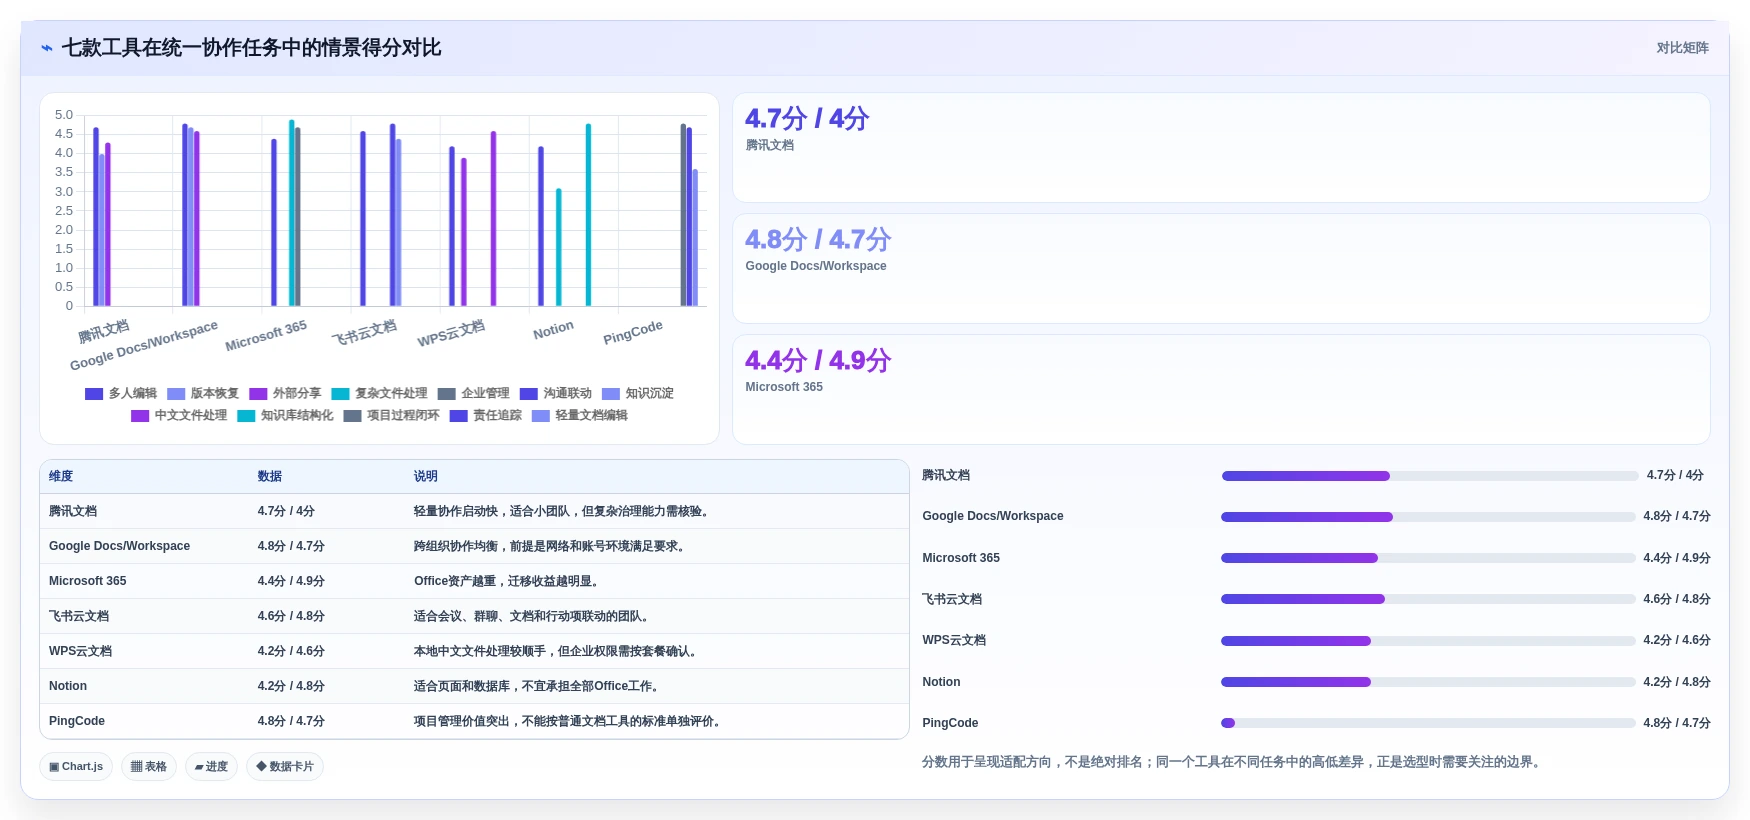Toggle the 多人编辑 legend series
This screenshot has width=1750, height=820.
121,394
